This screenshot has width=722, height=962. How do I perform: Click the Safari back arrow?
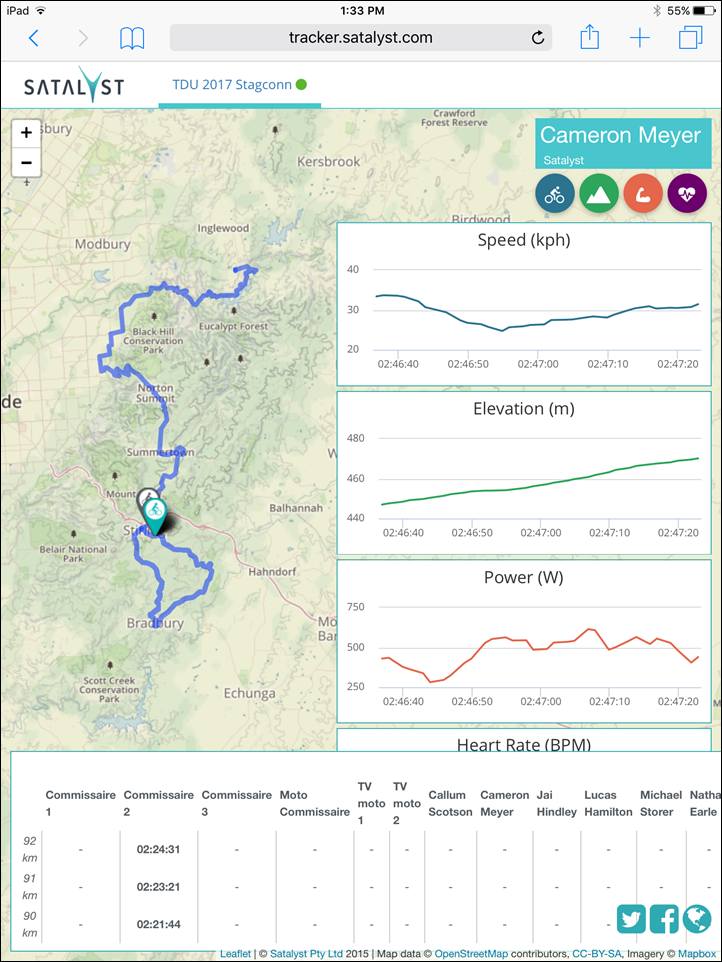pos(34,38)
